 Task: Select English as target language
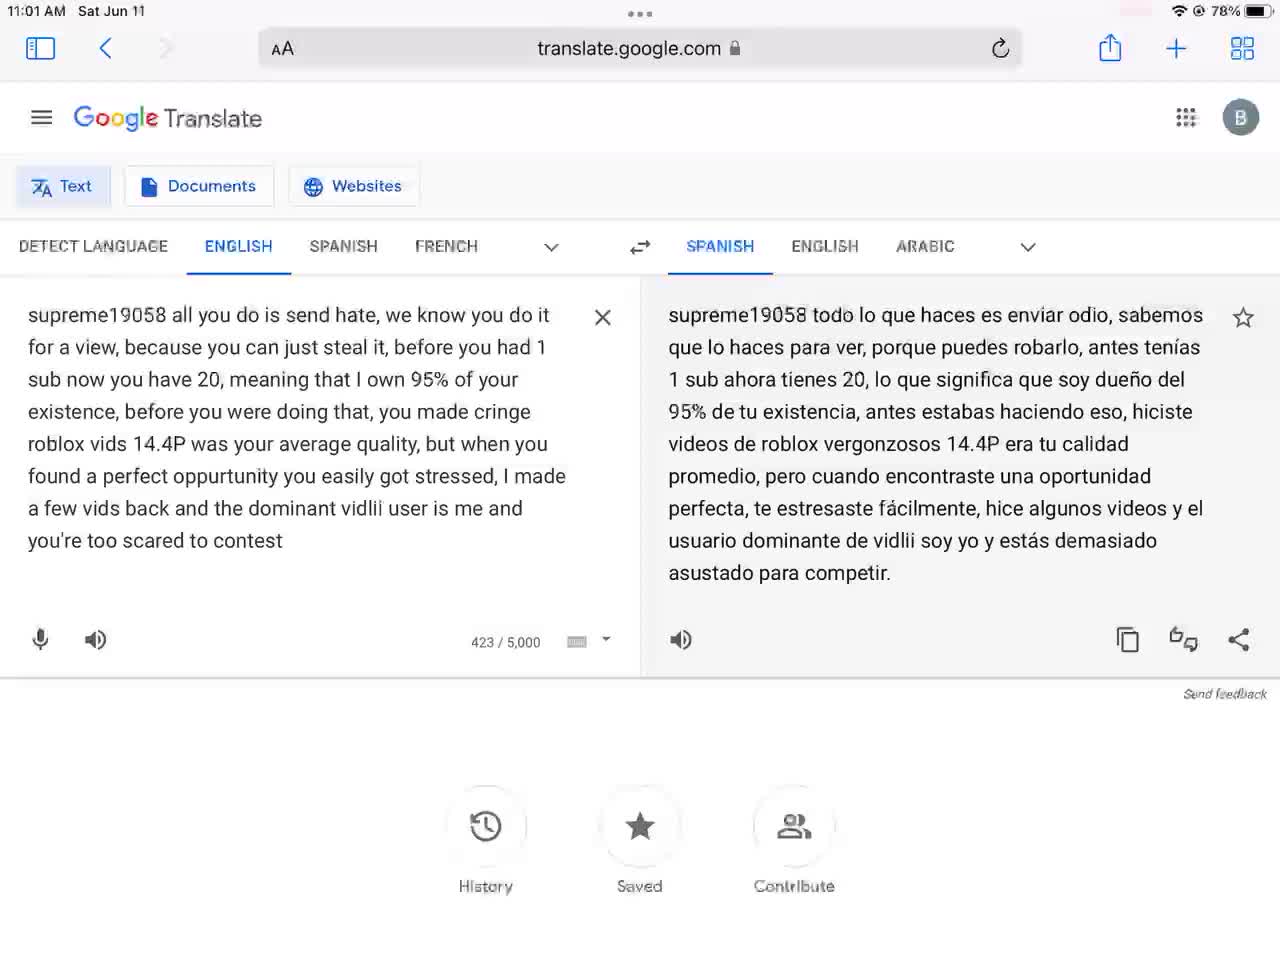(x=825, y=246)
